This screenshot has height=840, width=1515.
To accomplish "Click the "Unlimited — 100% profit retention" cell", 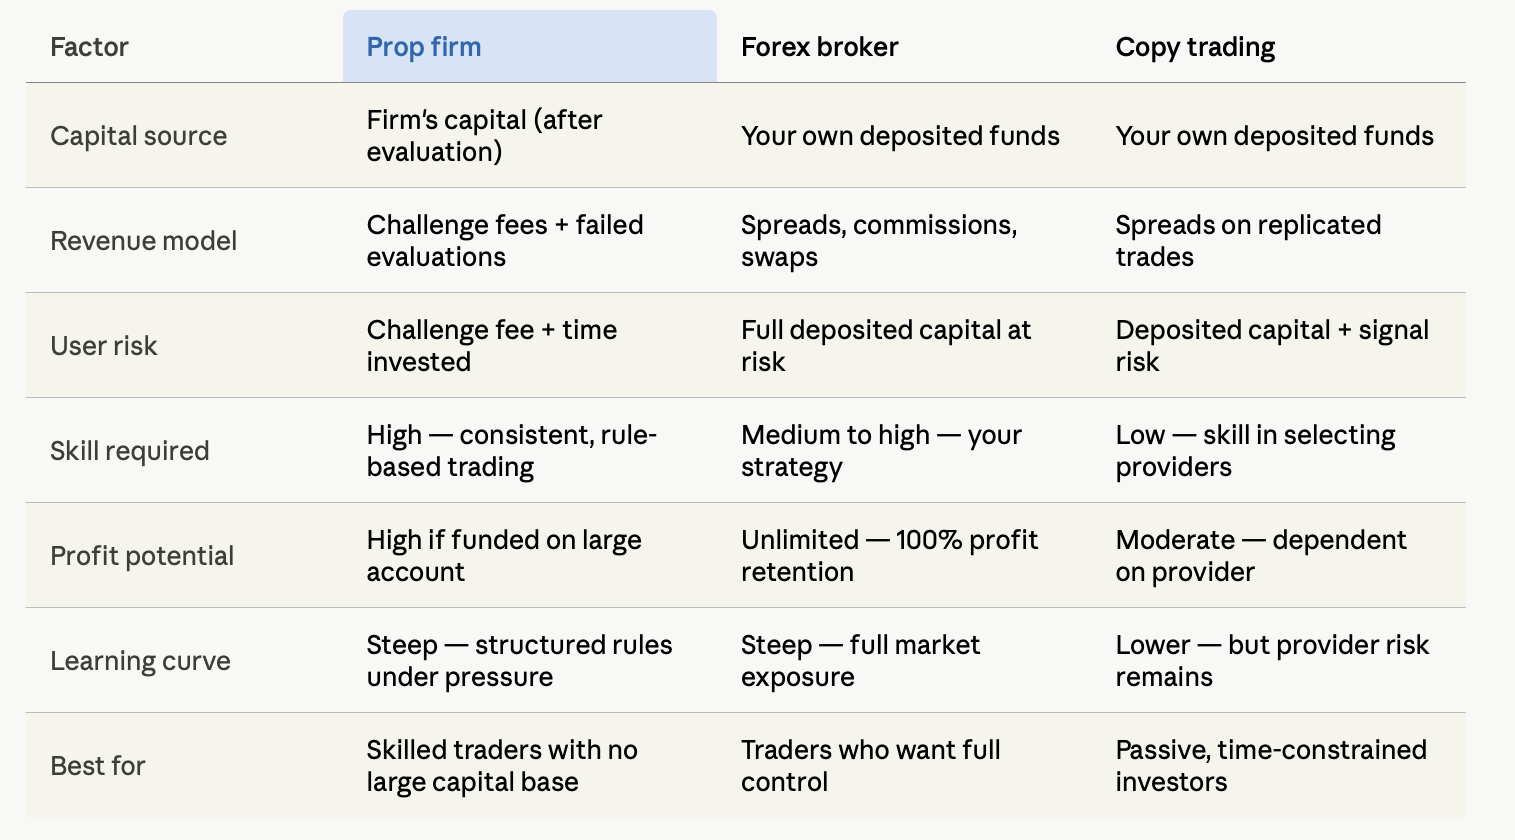I will 889,556.
